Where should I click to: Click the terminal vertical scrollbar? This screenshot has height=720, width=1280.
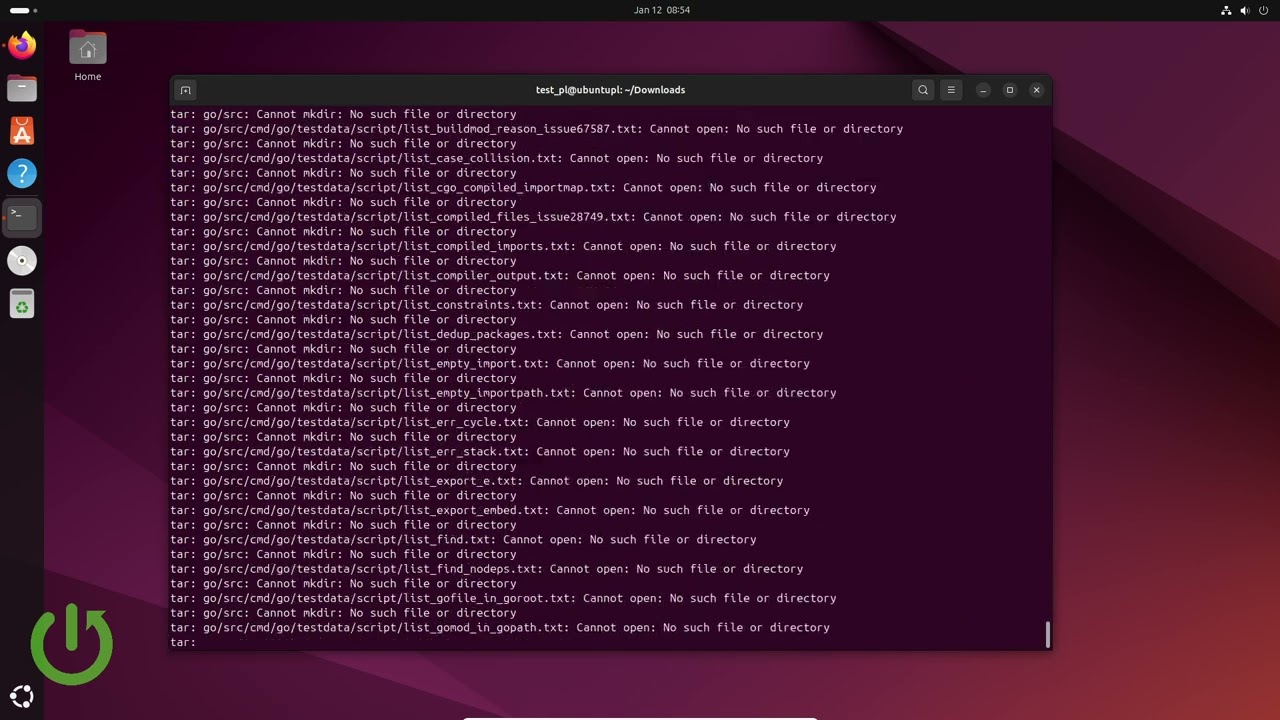pyautogui.click(x=1048, y=634)
